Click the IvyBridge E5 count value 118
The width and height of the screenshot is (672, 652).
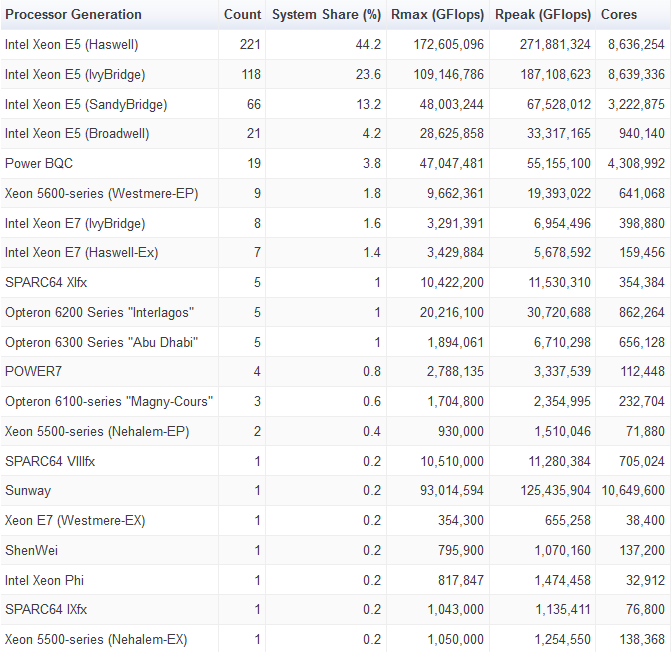pos(251,75)
